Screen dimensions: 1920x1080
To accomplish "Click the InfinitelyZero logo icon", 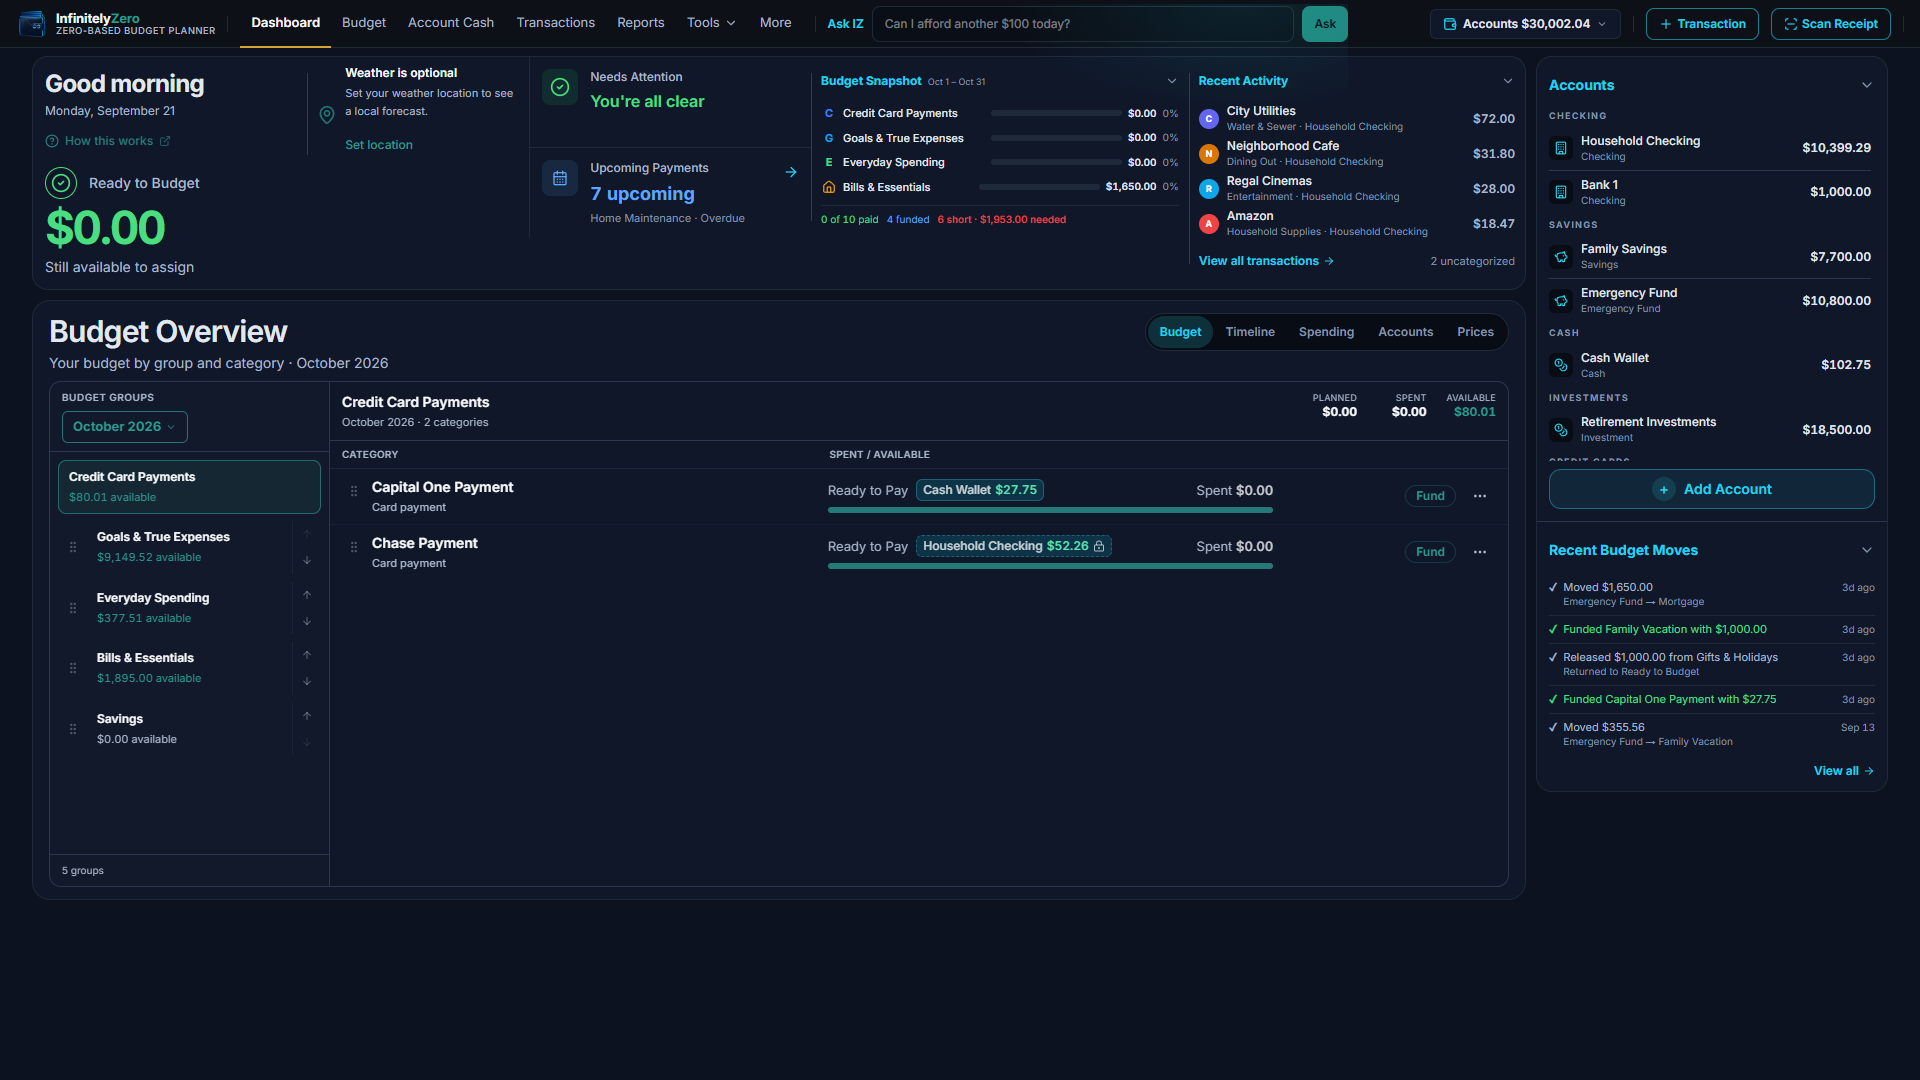I will coord(32,23).
